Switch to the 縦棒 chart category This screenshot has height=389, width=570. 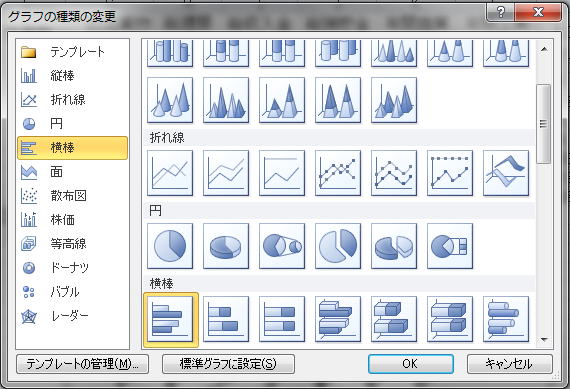[73, 76]
